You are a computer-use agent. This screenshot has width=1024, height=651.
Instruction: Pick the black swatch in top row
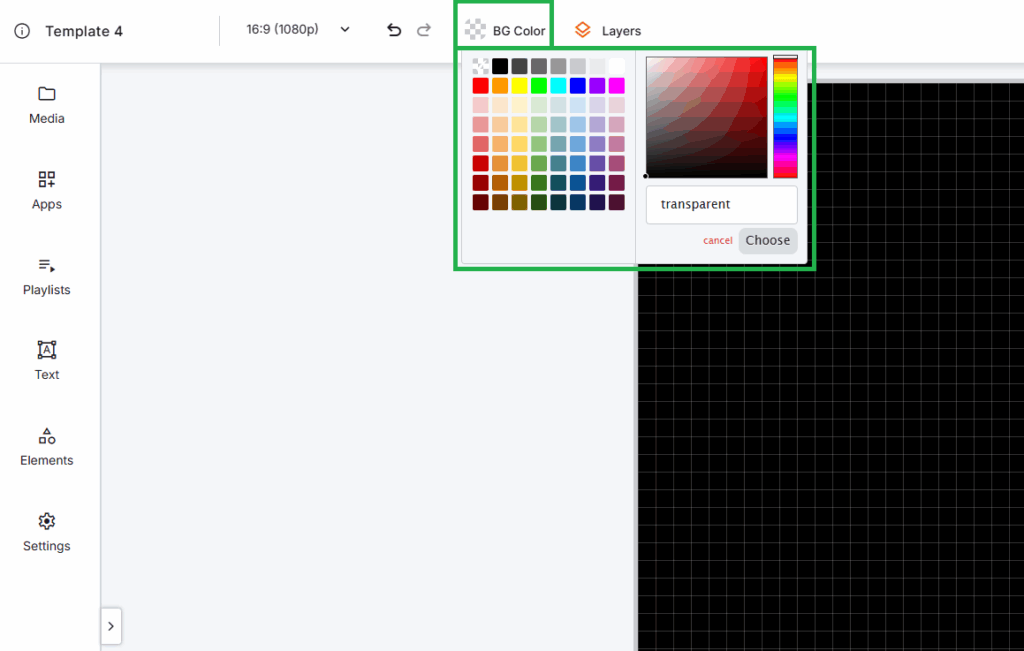click(500, 66)
